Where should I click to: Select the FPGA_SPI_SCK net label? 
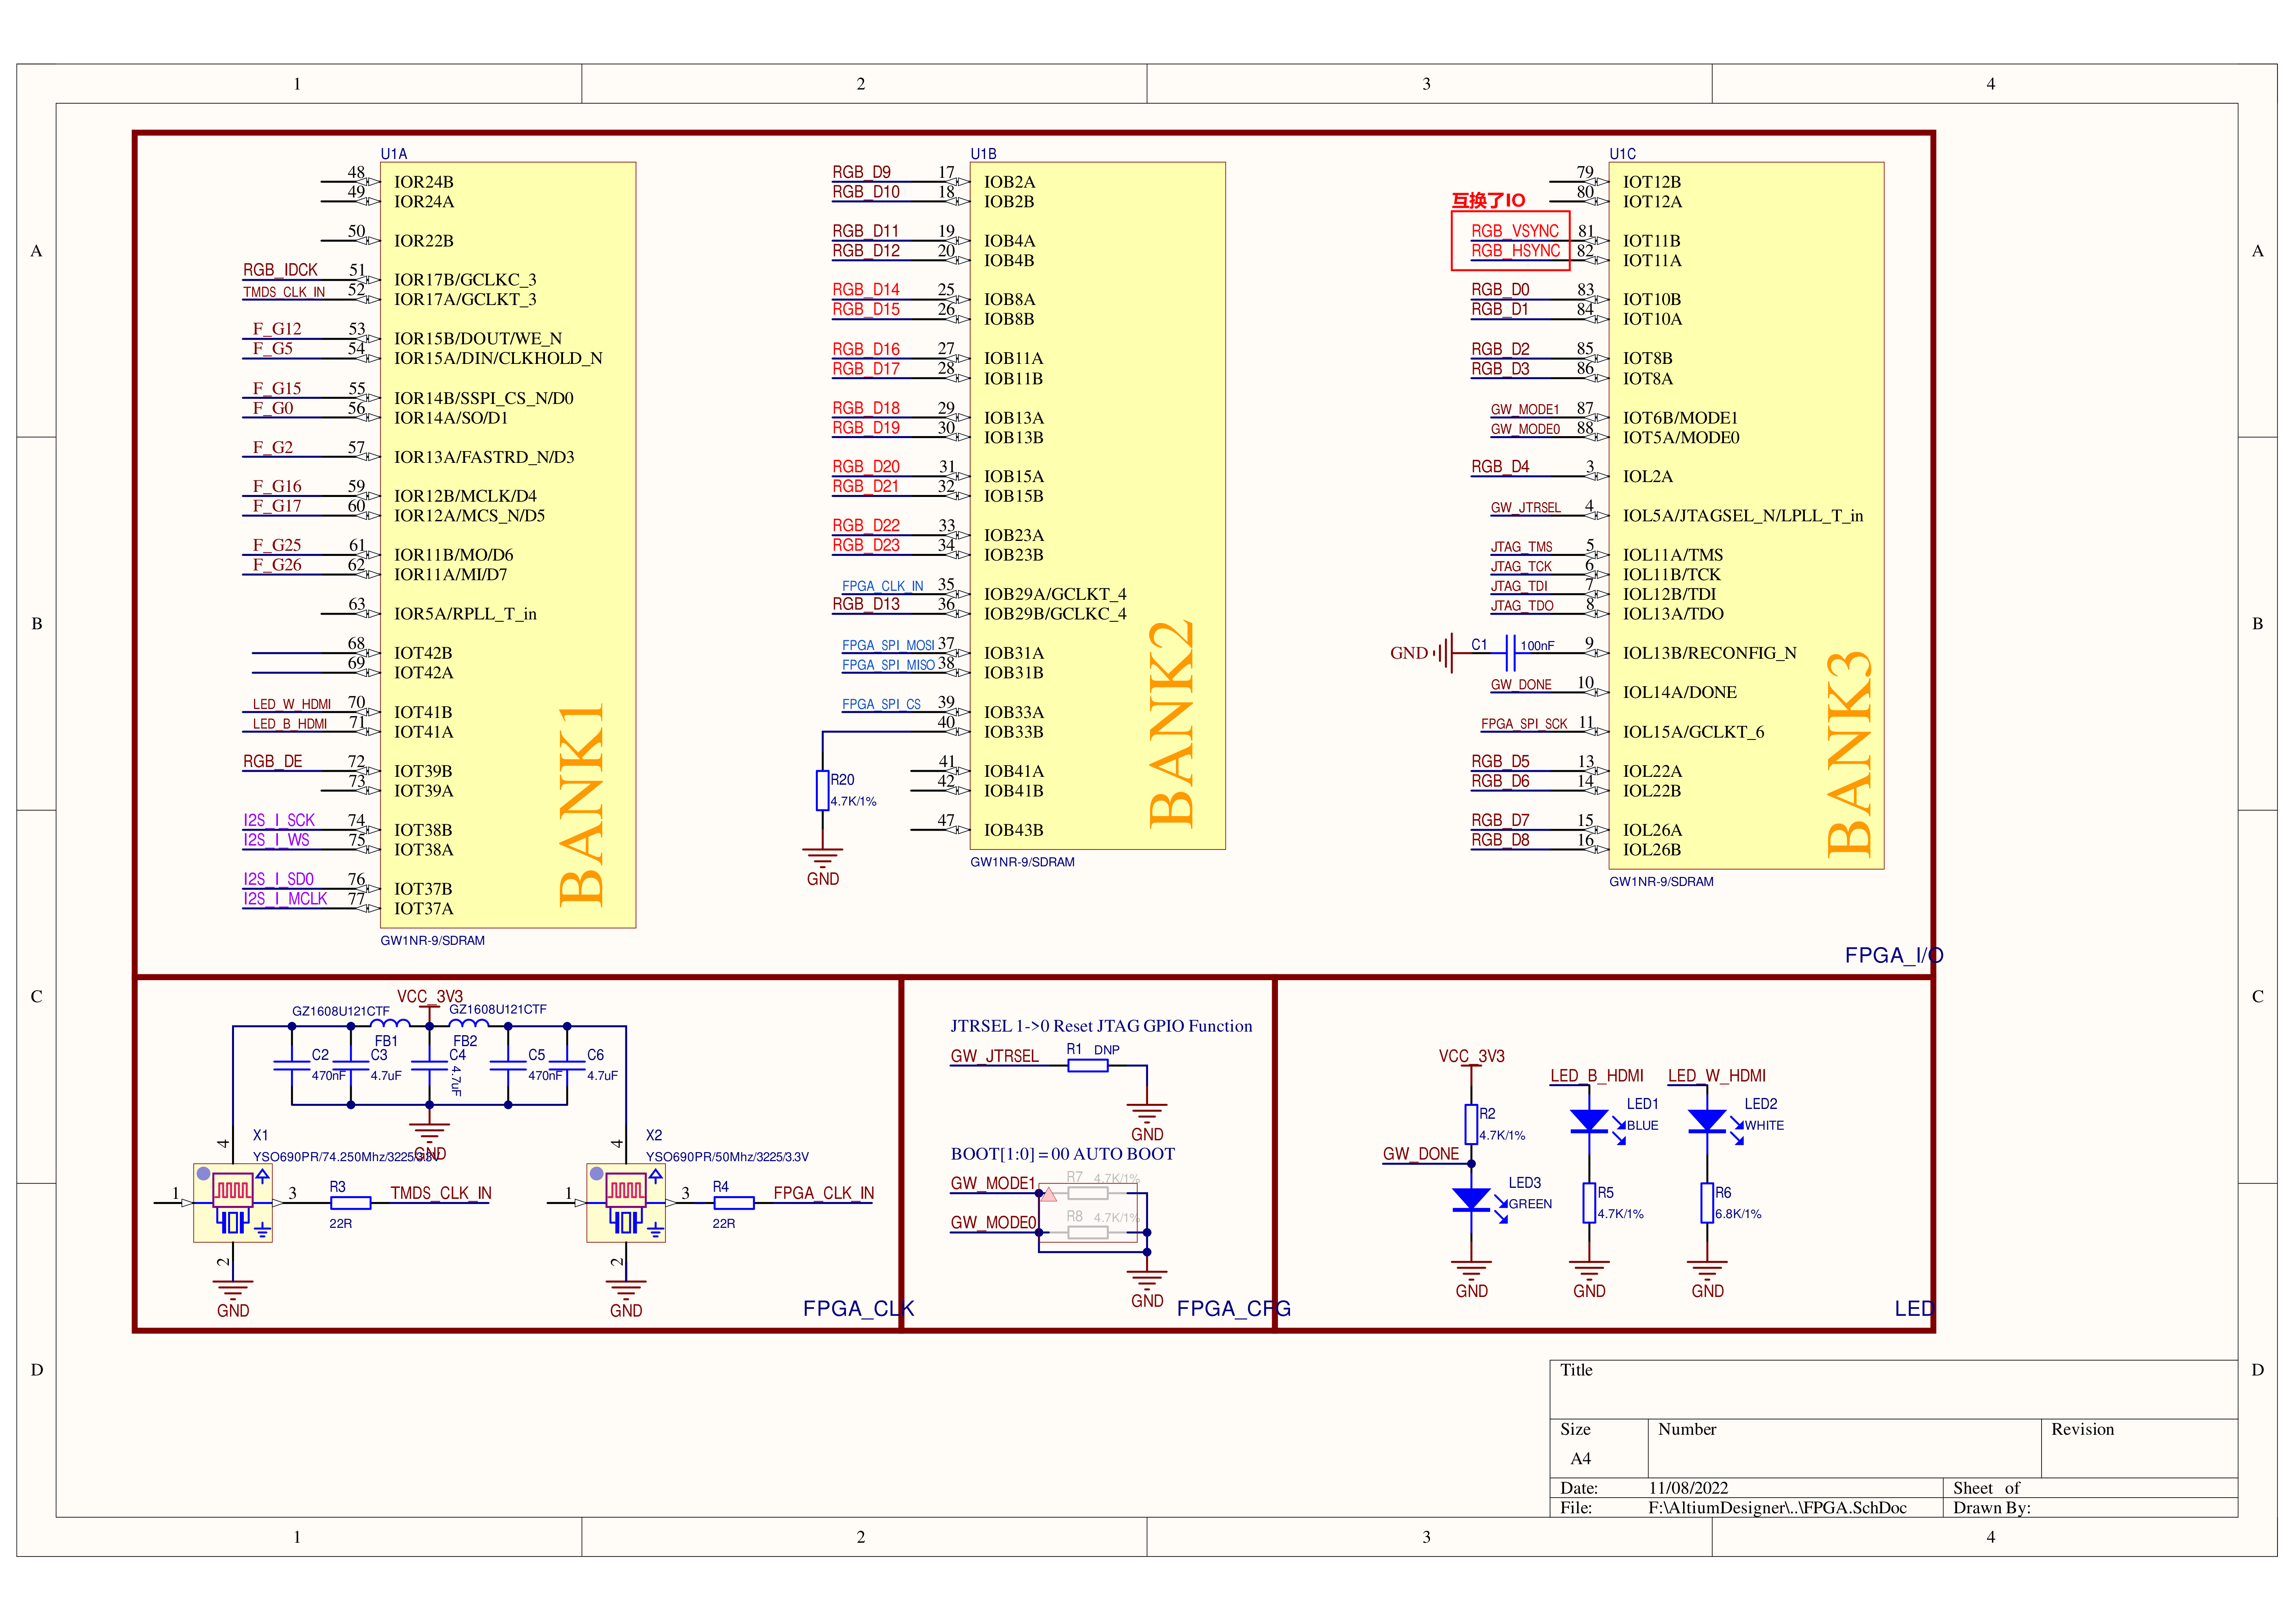[1524, 724]
